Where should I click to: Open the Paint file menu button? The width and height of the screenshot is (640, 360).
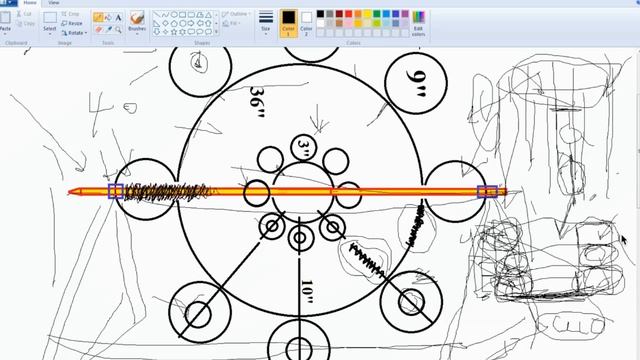pos(9,2)
